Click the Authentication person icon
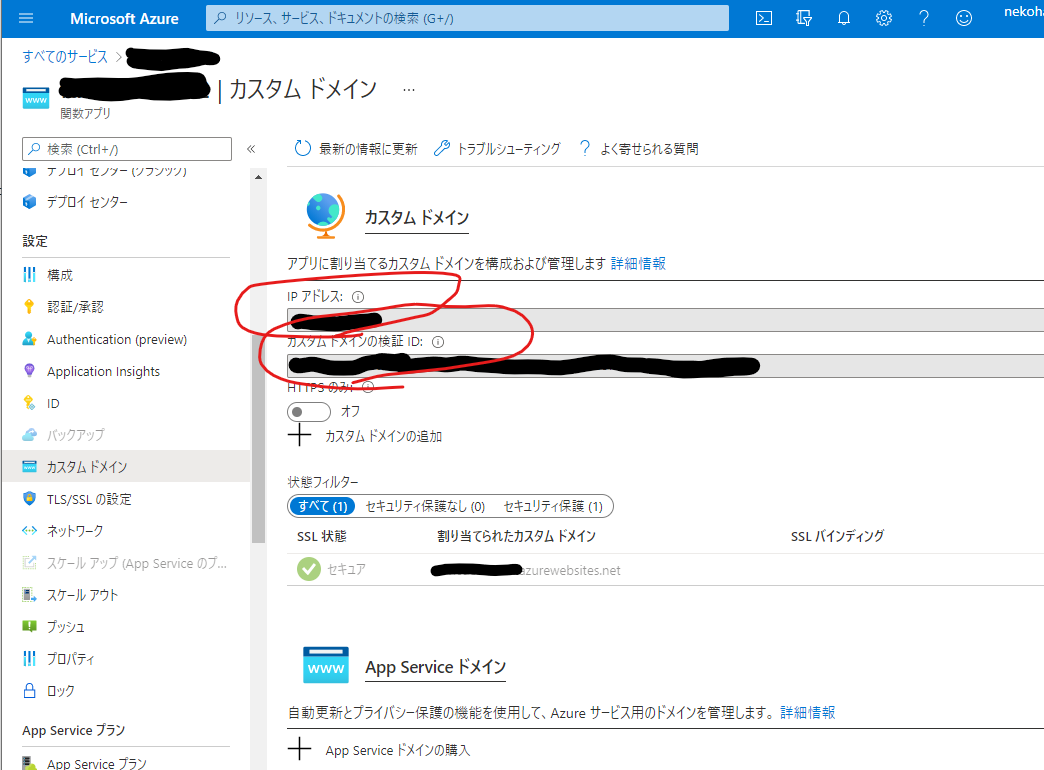This screenshot has height=770, width=1044. (x=29, y=338)
